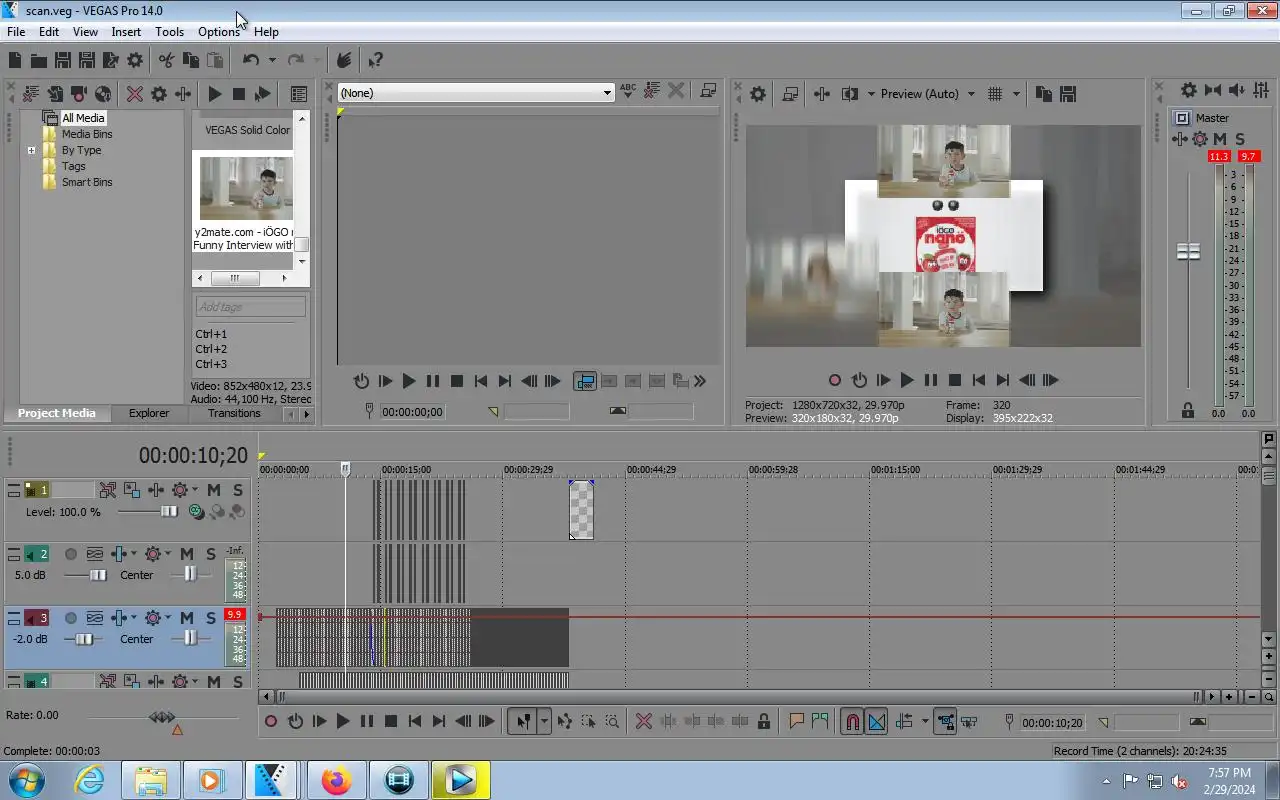Create a new project with toolbar icon
Image resolution: width=1280 pixels, height=800 pixels.
15,60
